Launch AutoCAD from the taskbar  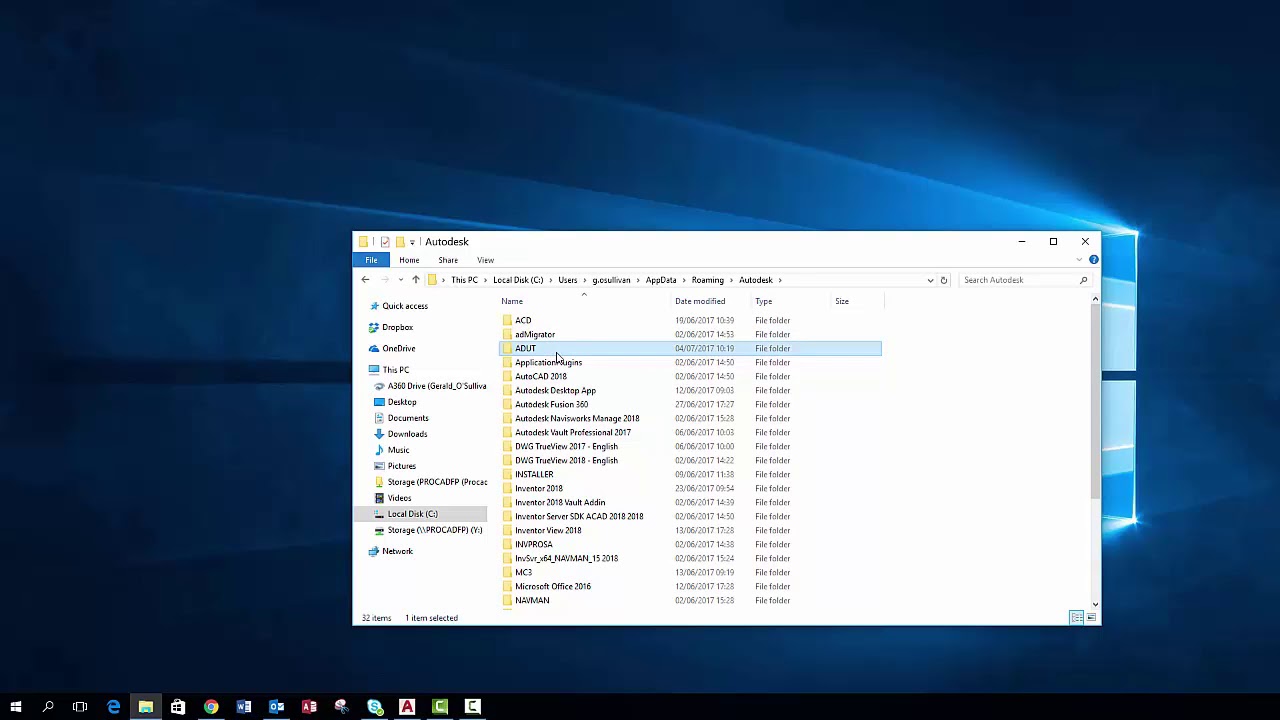[407, 707]
